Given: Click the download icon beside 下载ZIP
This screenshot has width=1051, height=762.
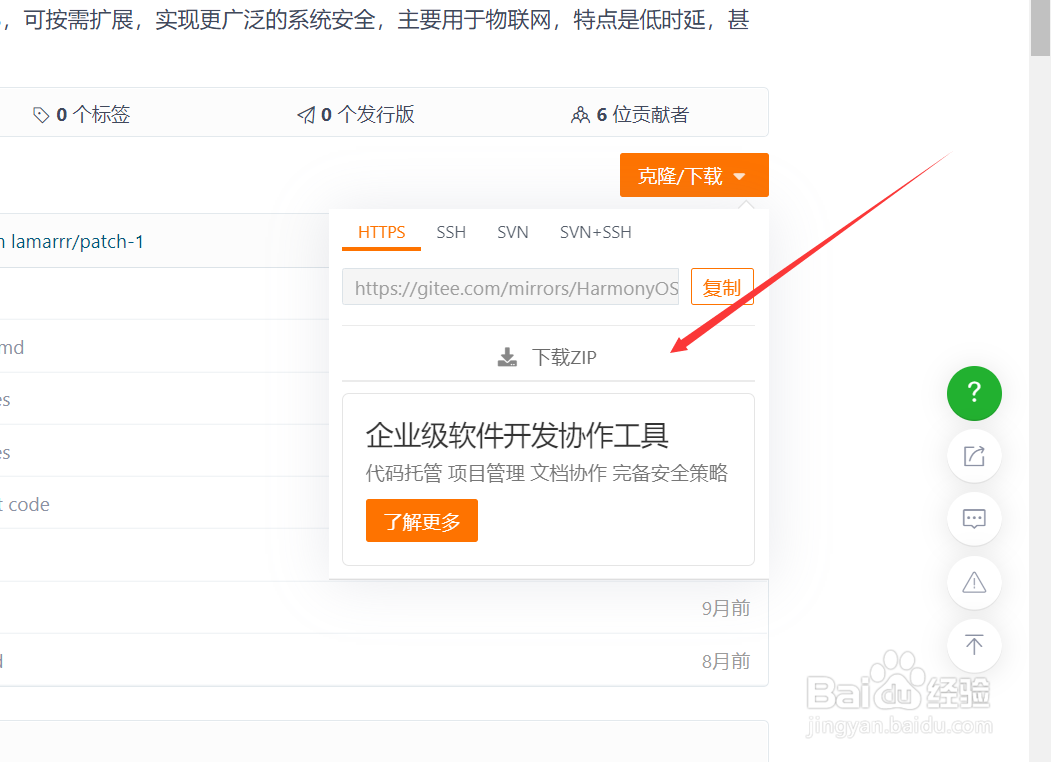Looking at the screenshot, I should point(507,356).
